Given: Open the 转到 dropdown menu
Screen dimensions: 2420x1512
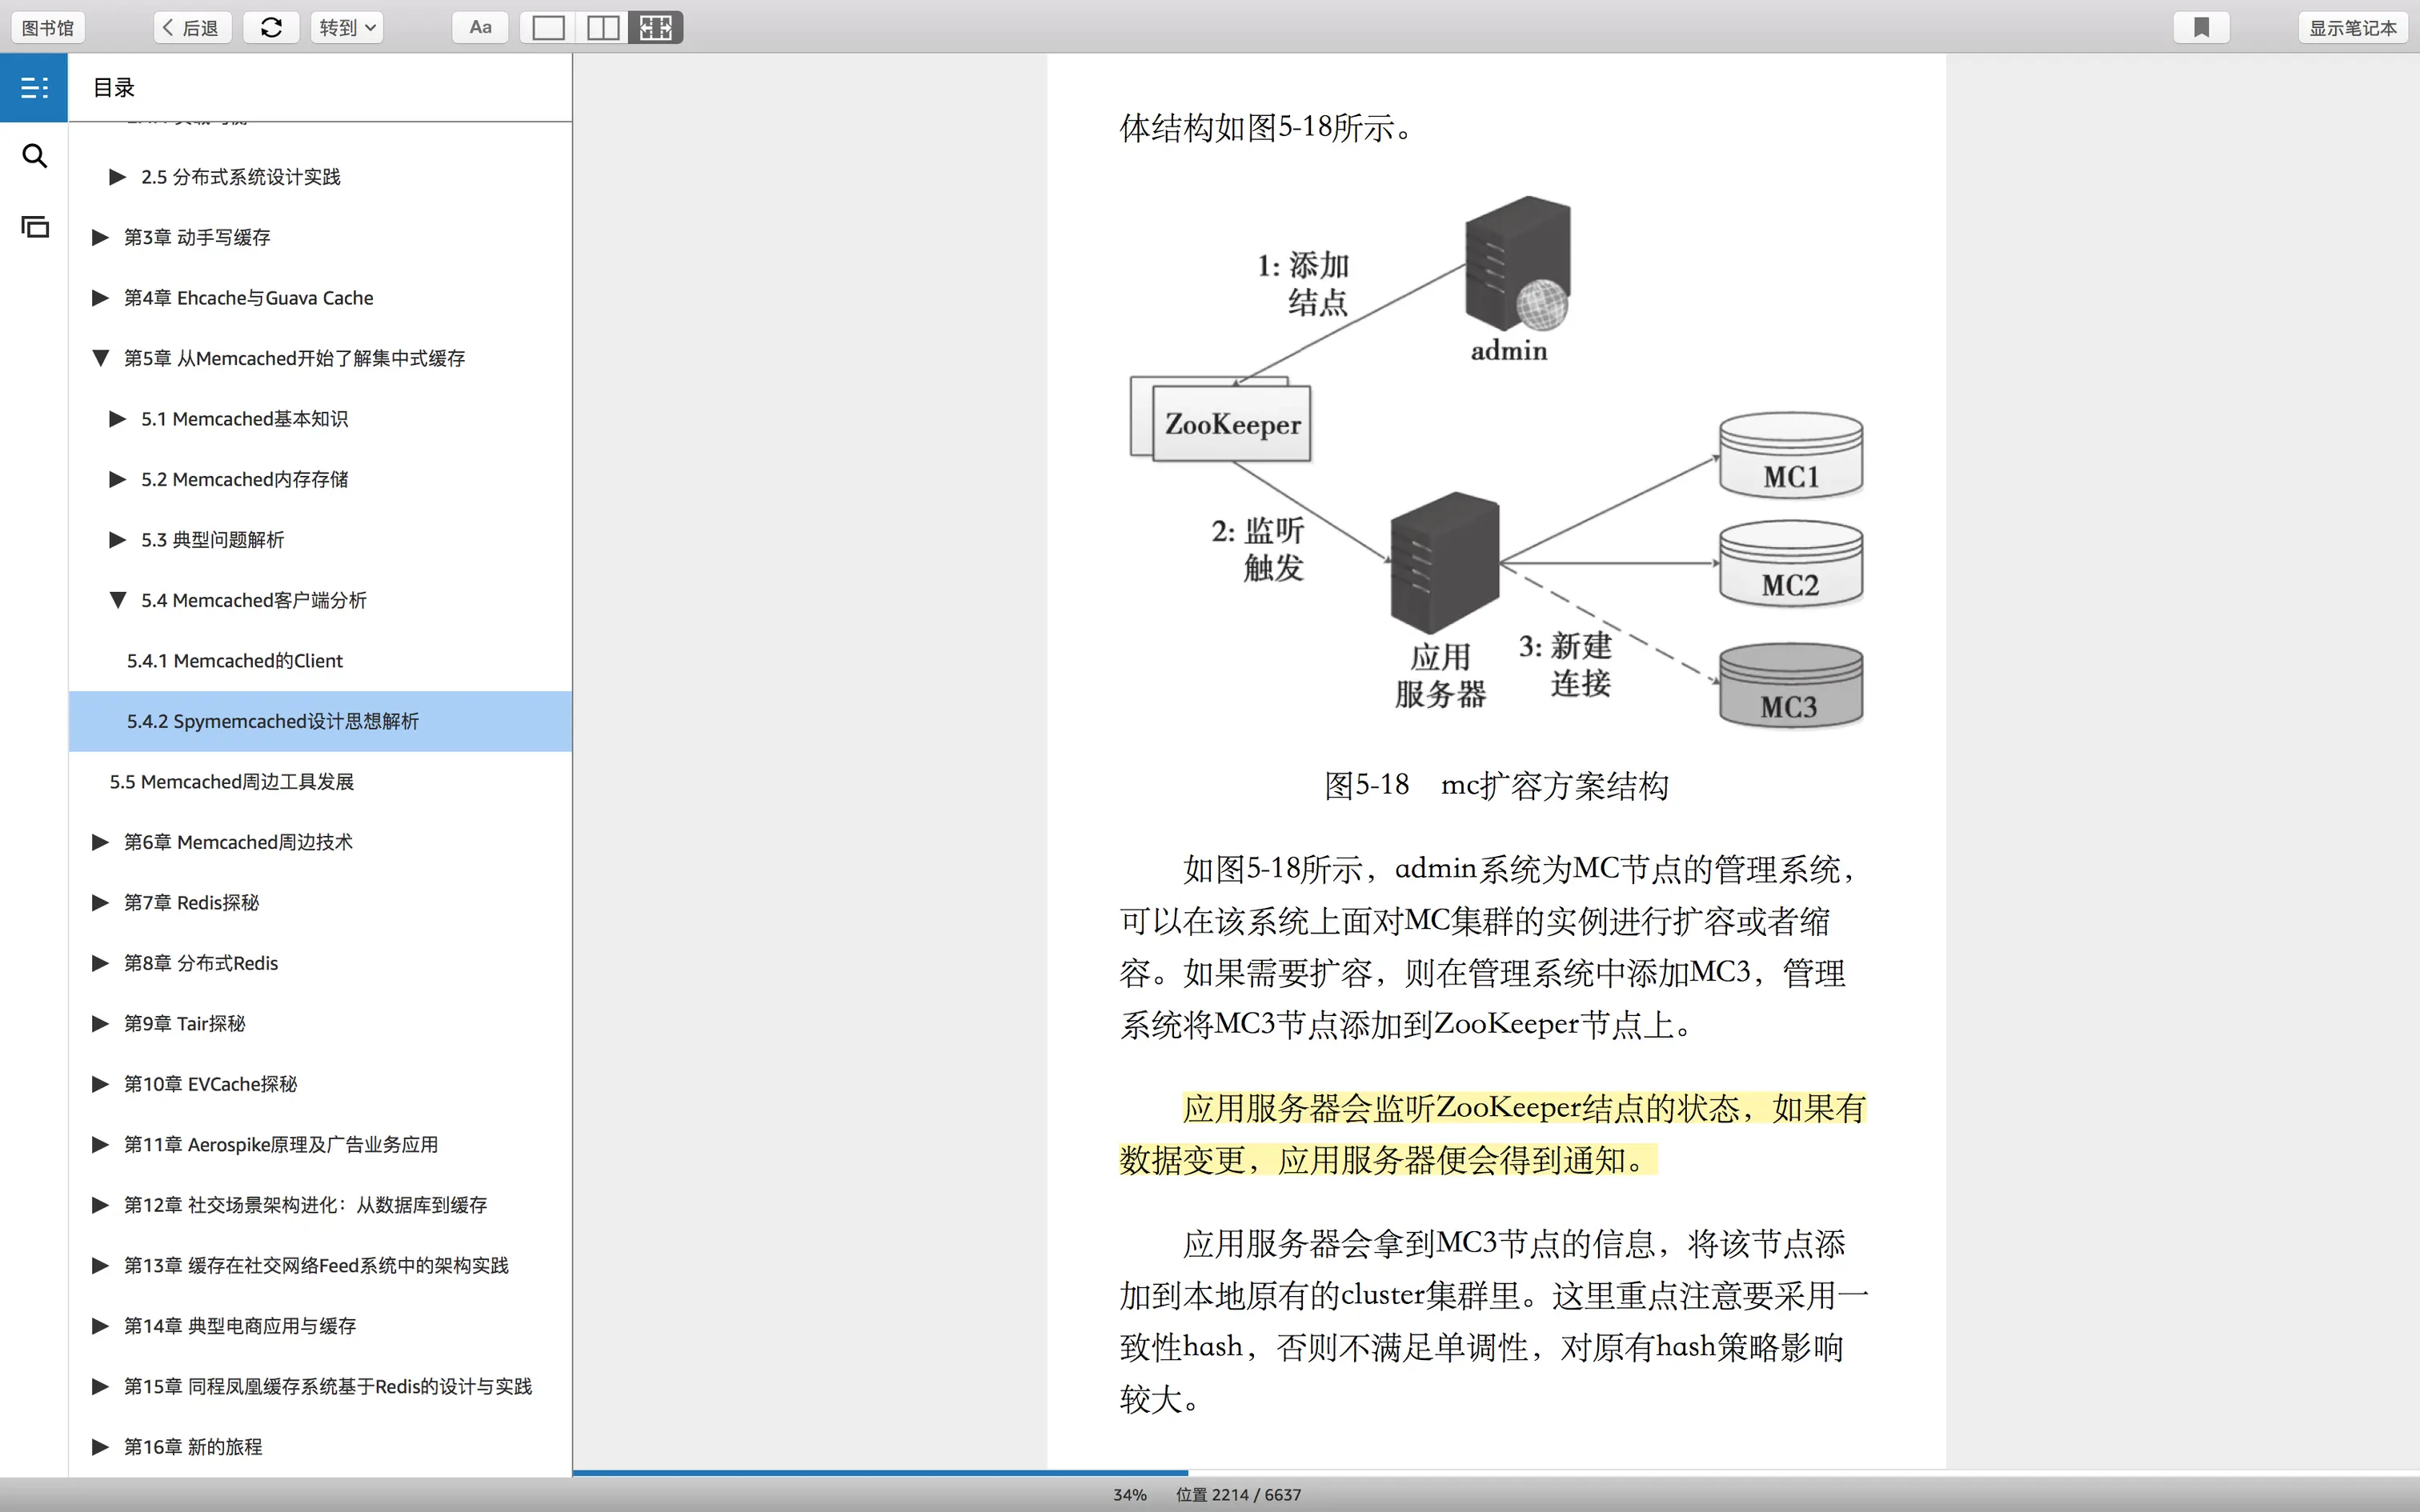Looking at the screenshot, I should point(347,28).
